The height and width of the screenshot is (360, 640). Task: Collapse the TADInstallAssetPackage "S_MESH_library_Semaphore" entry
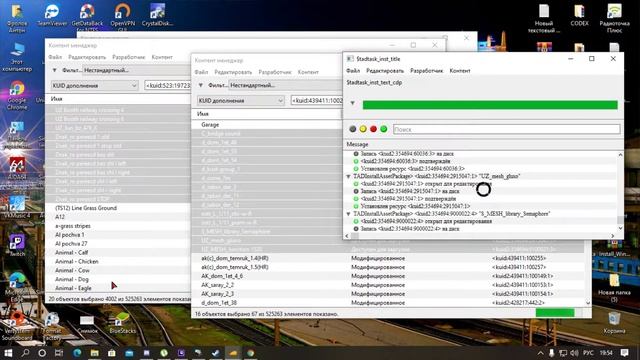pos(348,214)
